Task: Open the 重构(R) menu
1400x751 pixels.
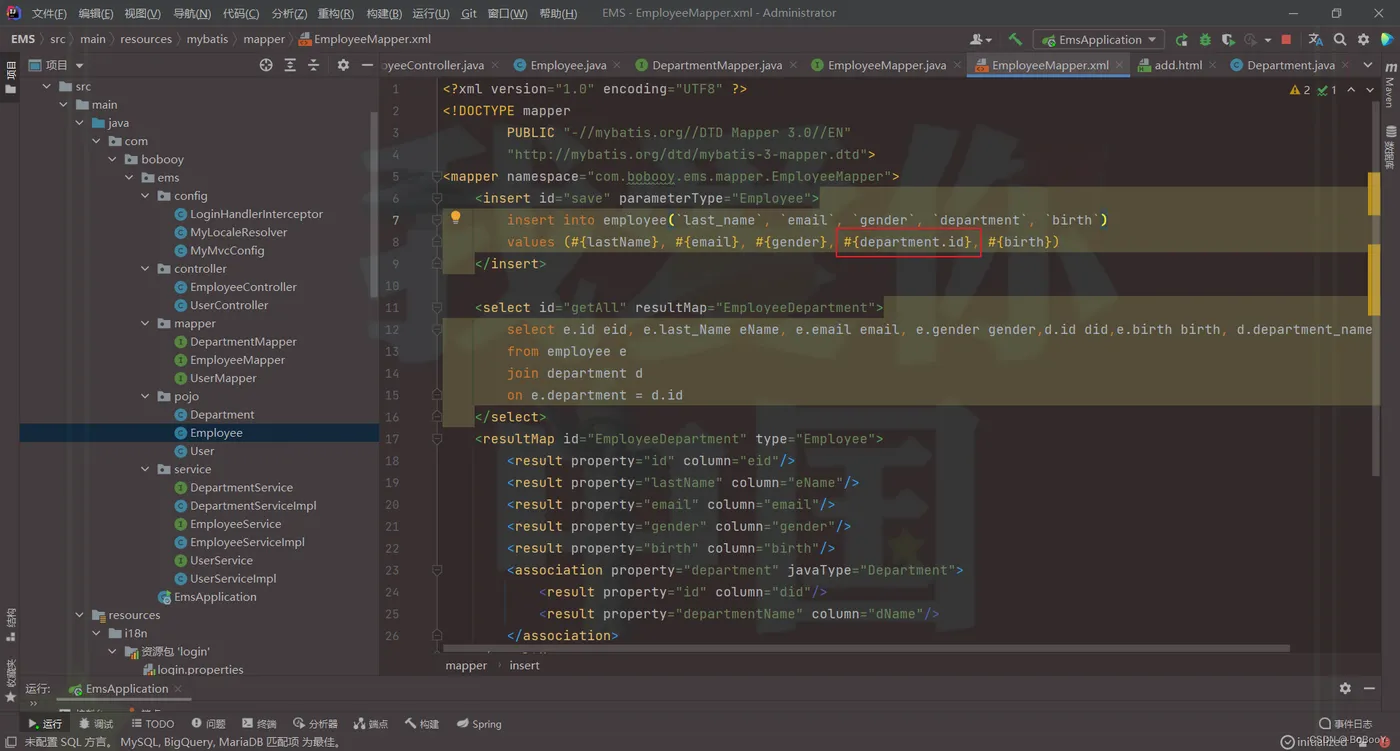Action: (336, 13)
